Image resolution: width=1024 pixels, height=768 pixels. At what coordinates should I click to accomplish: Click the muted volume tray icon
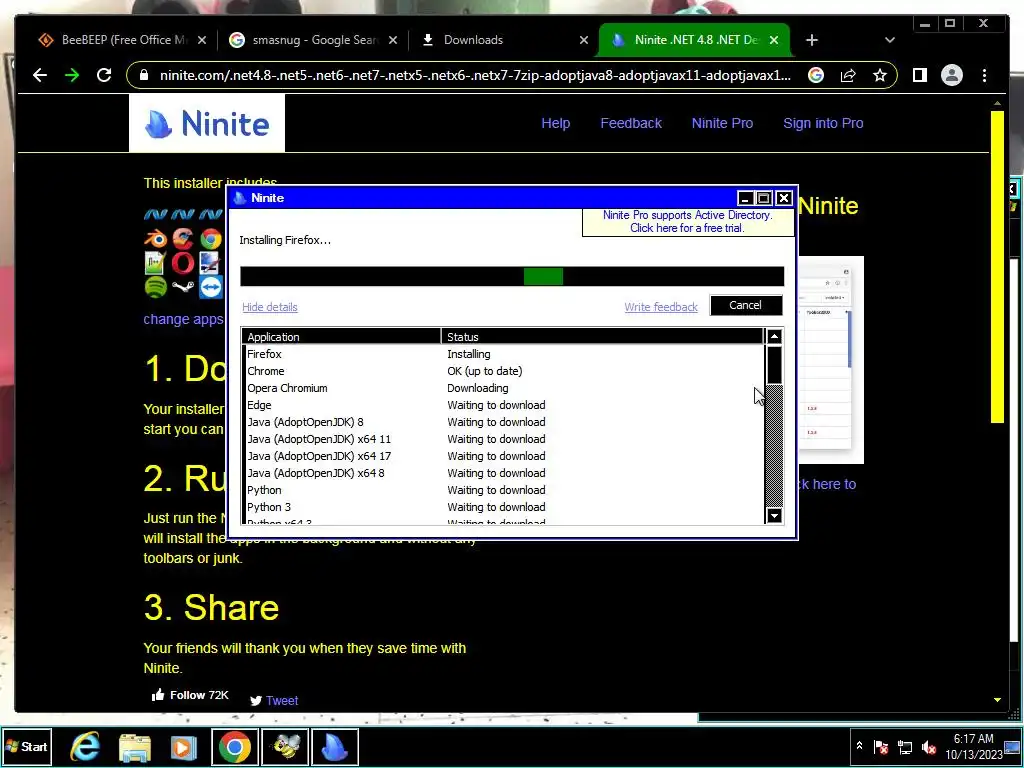[x=928, y=747]
